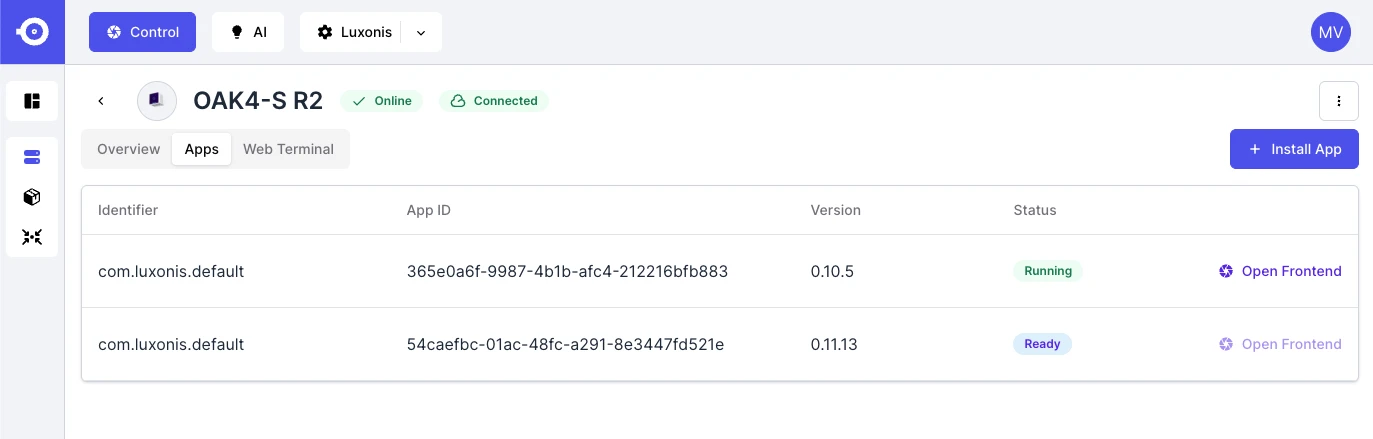Expand the Luxonis team dropdown arrow
Viewport: 1373px width, 439px height.
421,32
